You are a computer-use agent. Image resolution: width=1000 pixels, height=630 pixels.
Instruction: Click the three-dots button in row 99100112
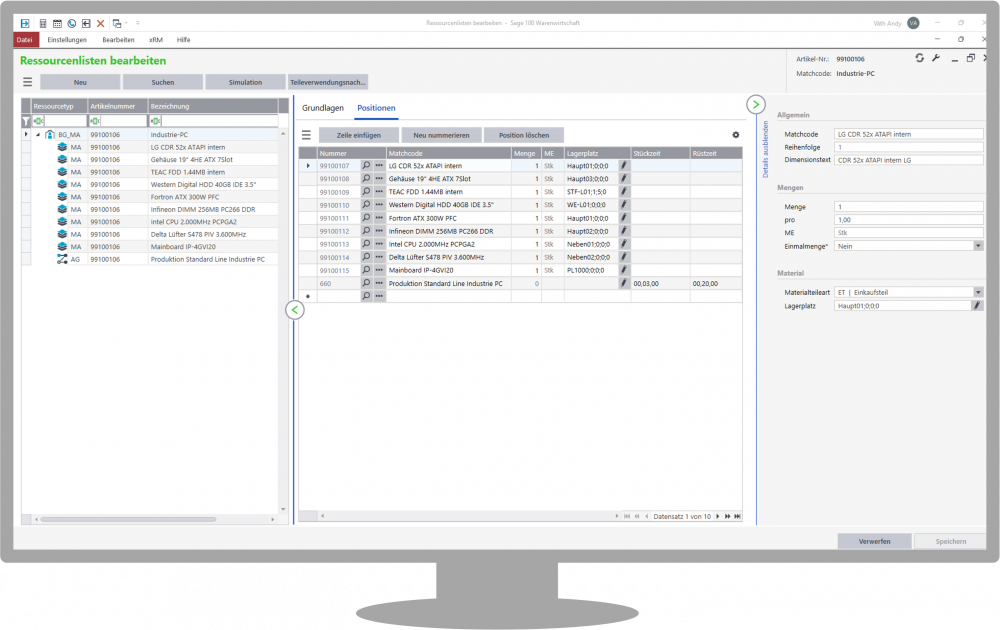(x=379, y=231)
